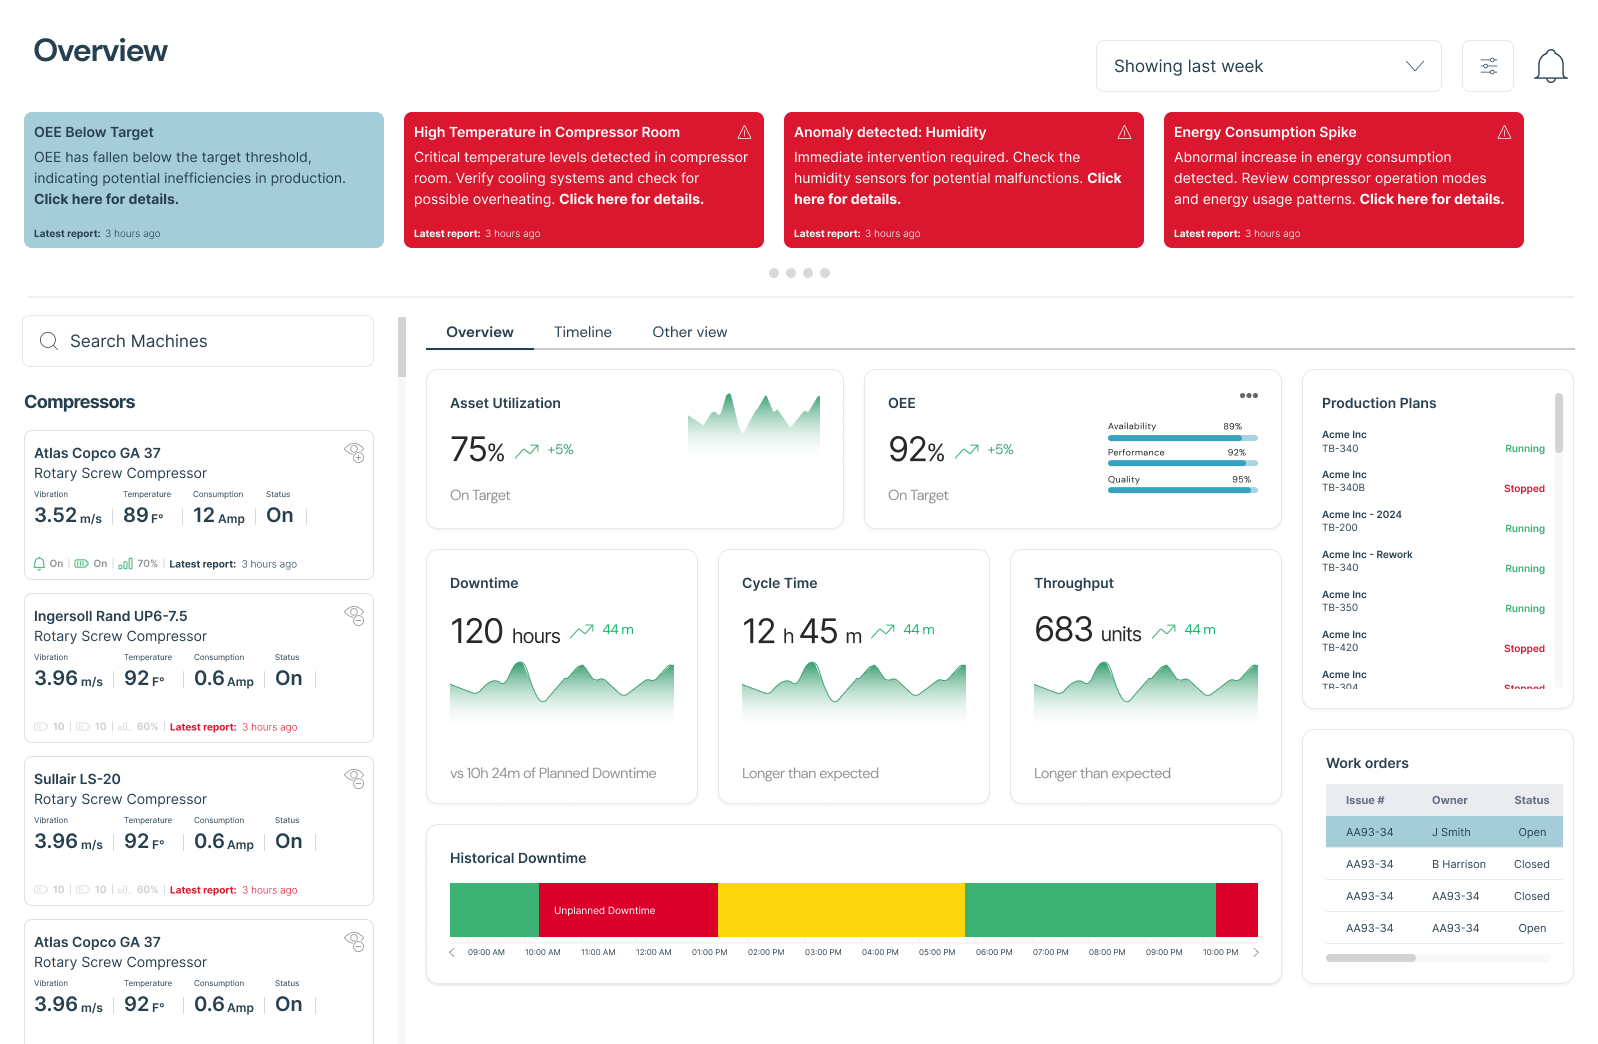Toggle watch eye icon on Sullair LS-20 card
Image resolution: width=1598 pixels, height=1044 pixels.
(354, 778)
